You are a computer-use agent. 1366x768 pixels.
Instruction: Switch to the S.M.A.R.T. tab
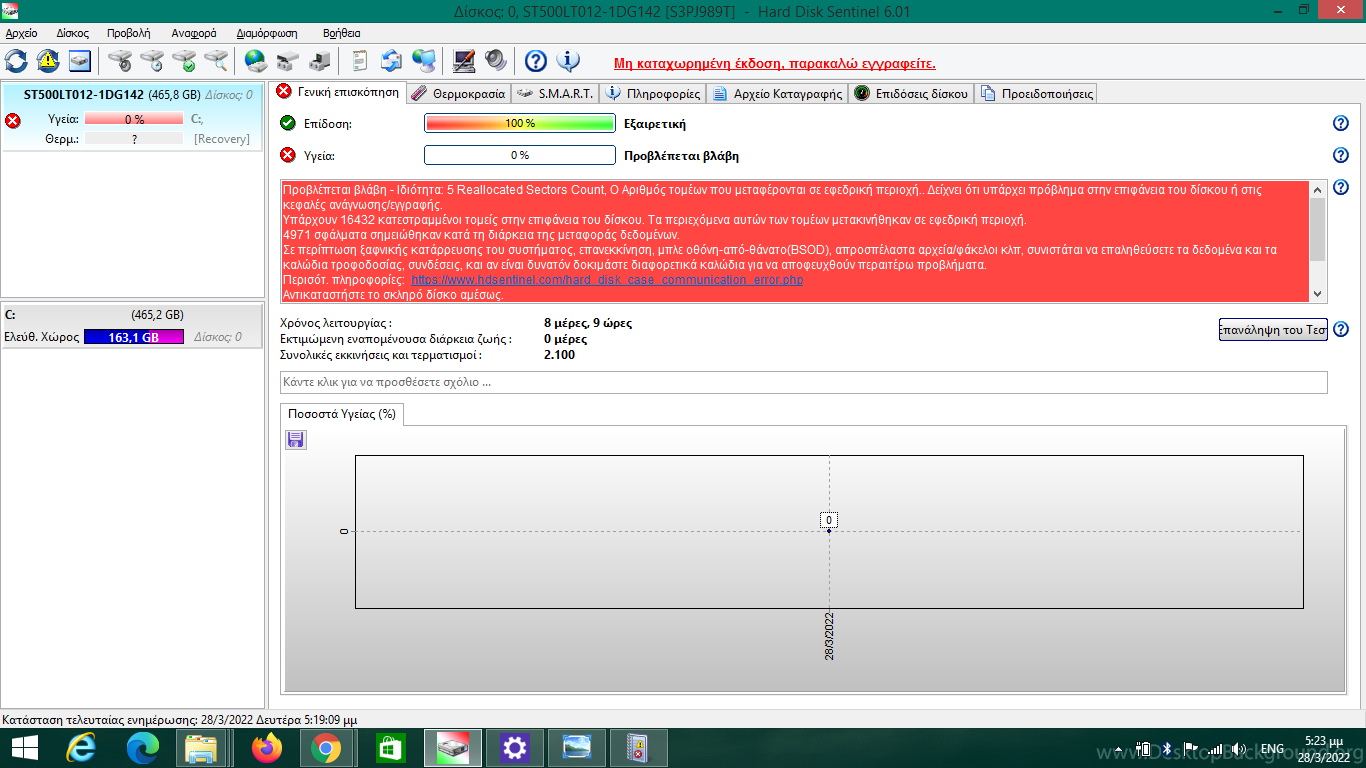coord(556,94)
